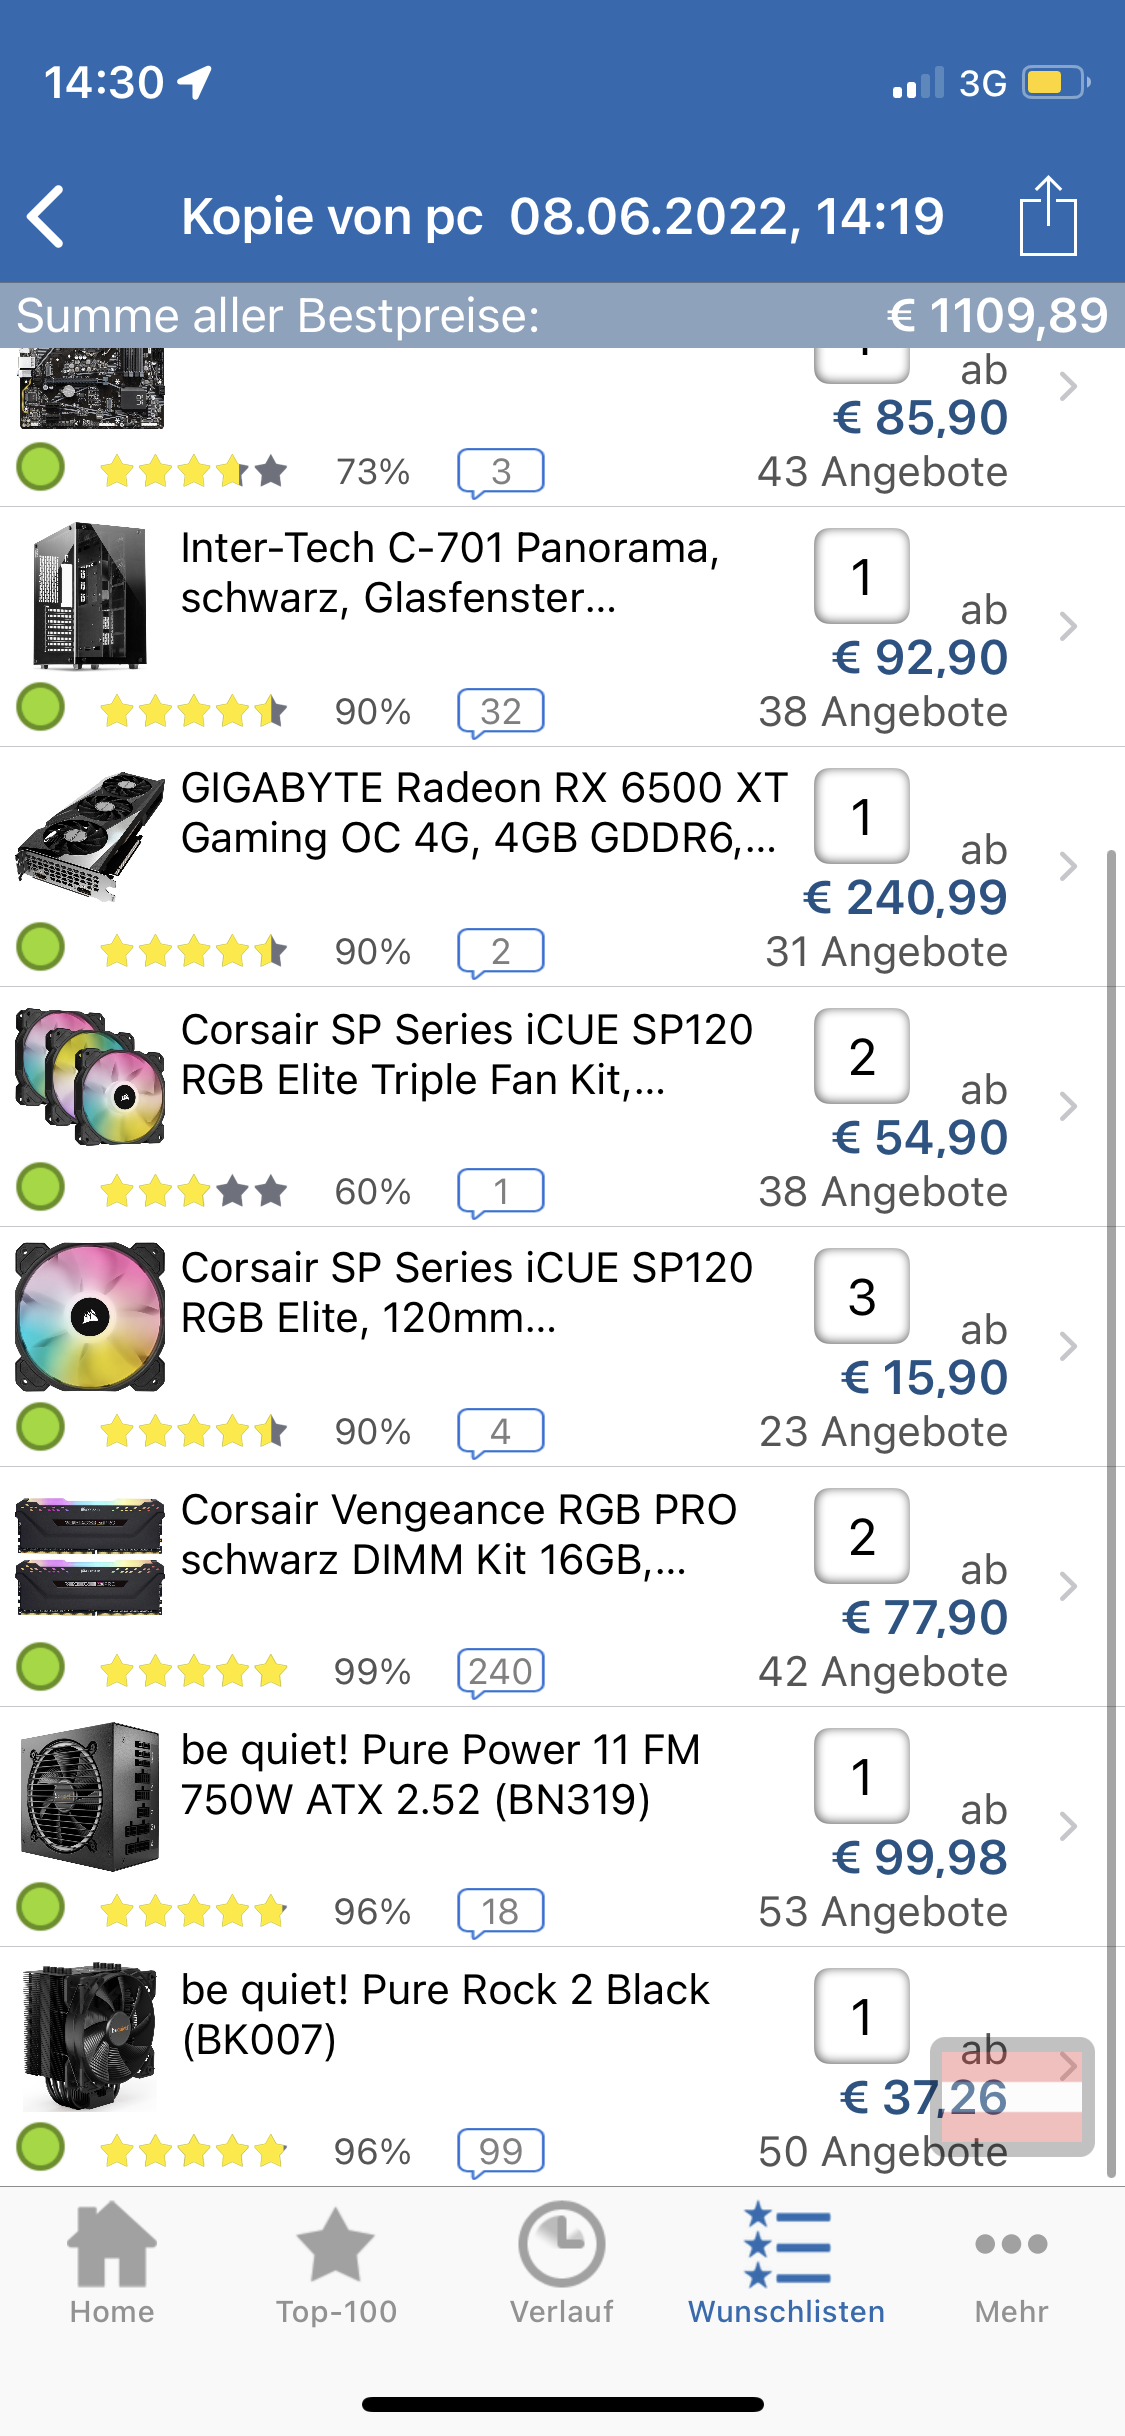Image resolution: width=1125 pixels, height=2436 pixels.
Task: Open the Verlauf history clock tab
Action: pyautogui.click(x=561, y=2261)
